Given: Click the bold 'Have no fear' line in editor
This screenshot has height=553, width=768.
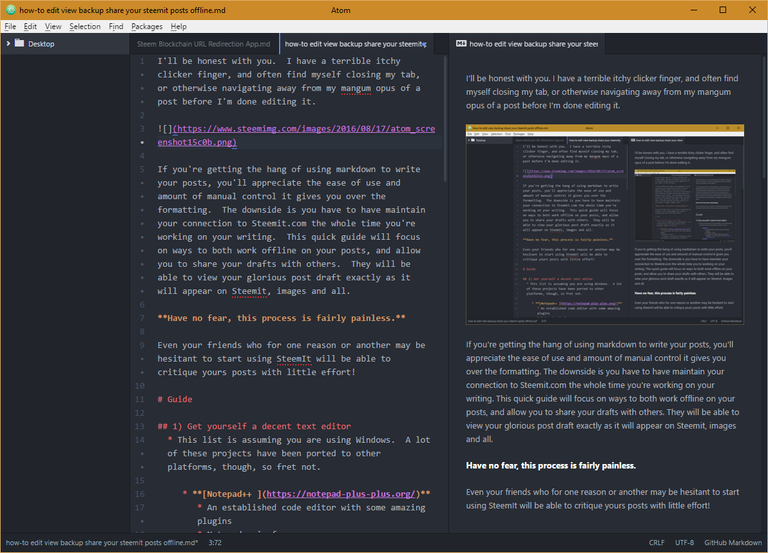Looking at the screenshot, I should point(282,318).
